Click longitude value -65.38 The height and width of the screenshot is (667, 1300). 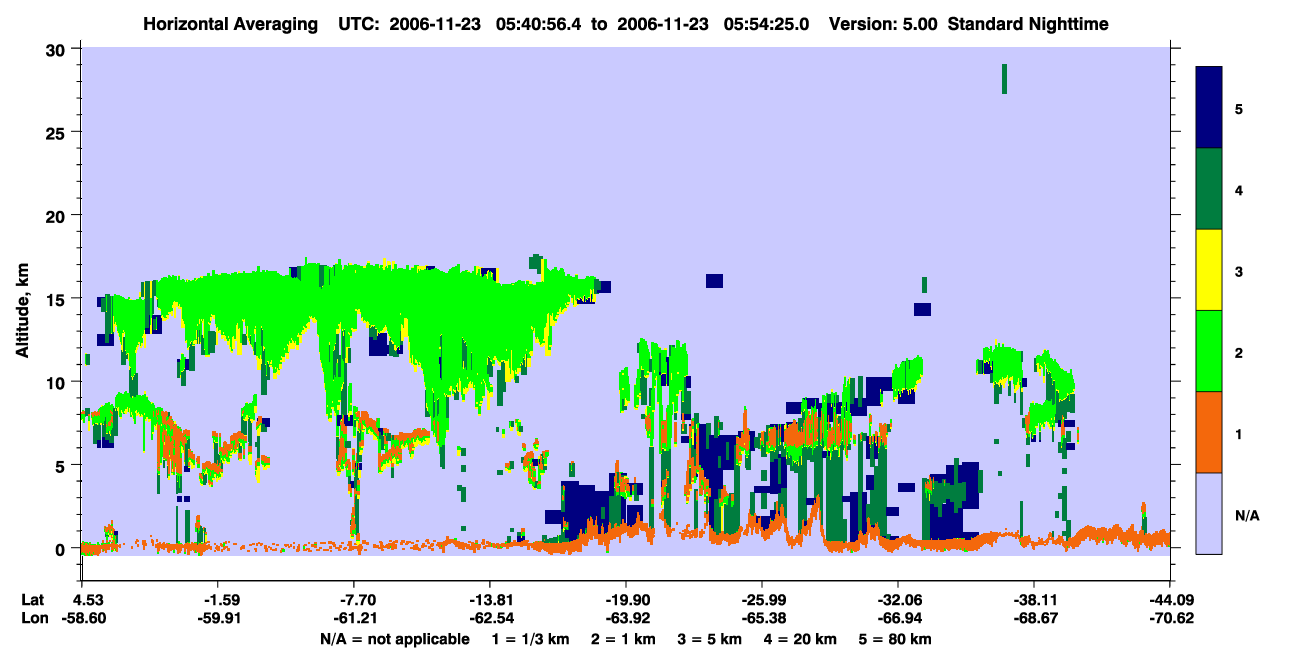pos(762,618)
